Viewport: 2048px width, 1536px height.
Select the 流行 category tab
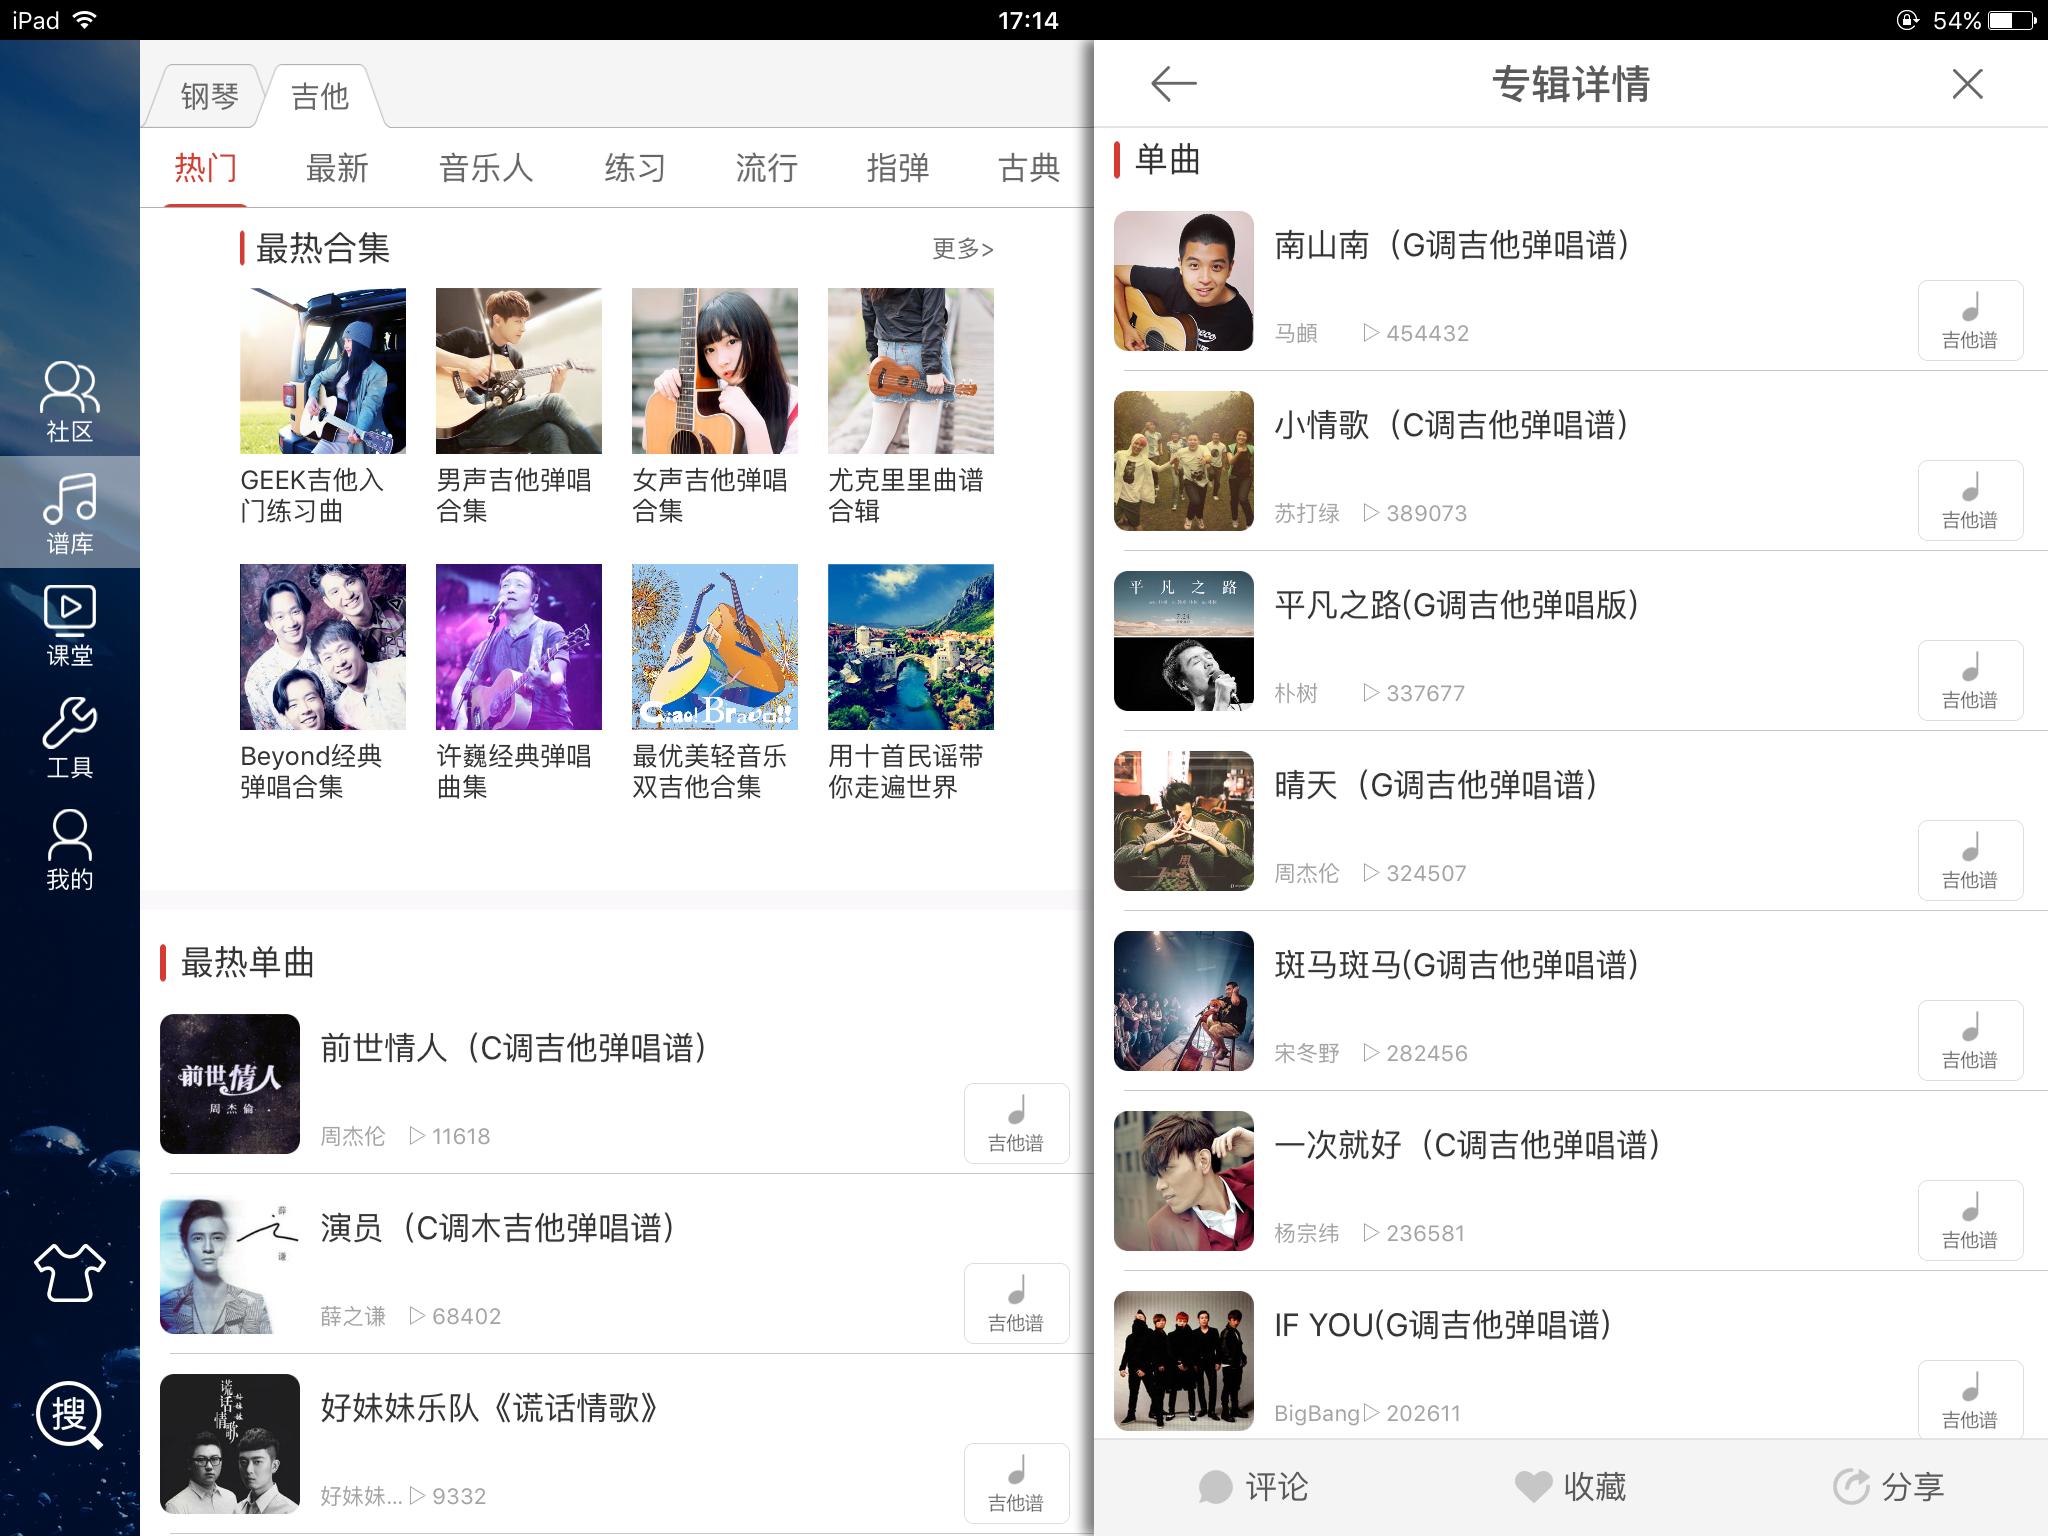[x=765, y=168]
